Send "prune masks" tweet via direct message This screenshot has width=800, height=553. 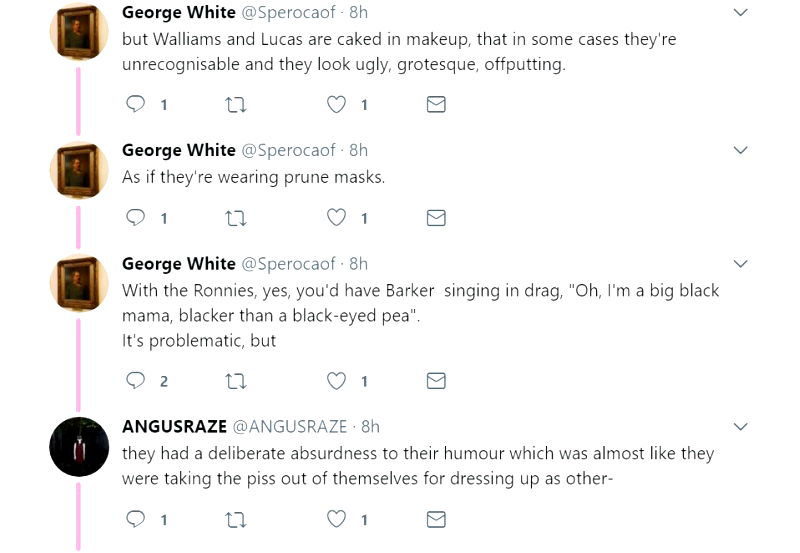pos(436,218)
